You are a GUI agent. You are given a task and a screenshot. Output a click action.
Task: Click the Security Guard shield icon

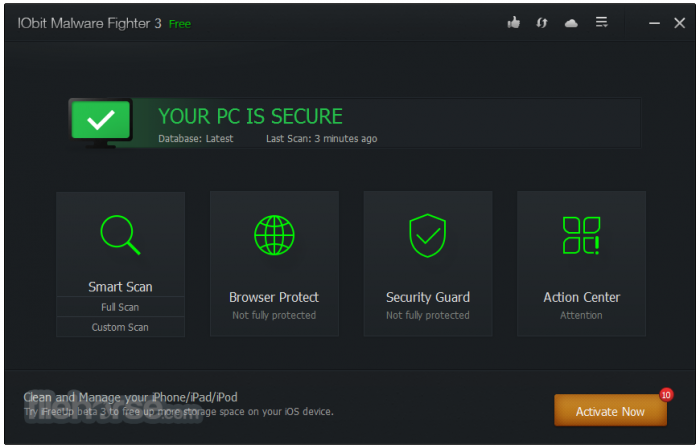tap(427, 236)
